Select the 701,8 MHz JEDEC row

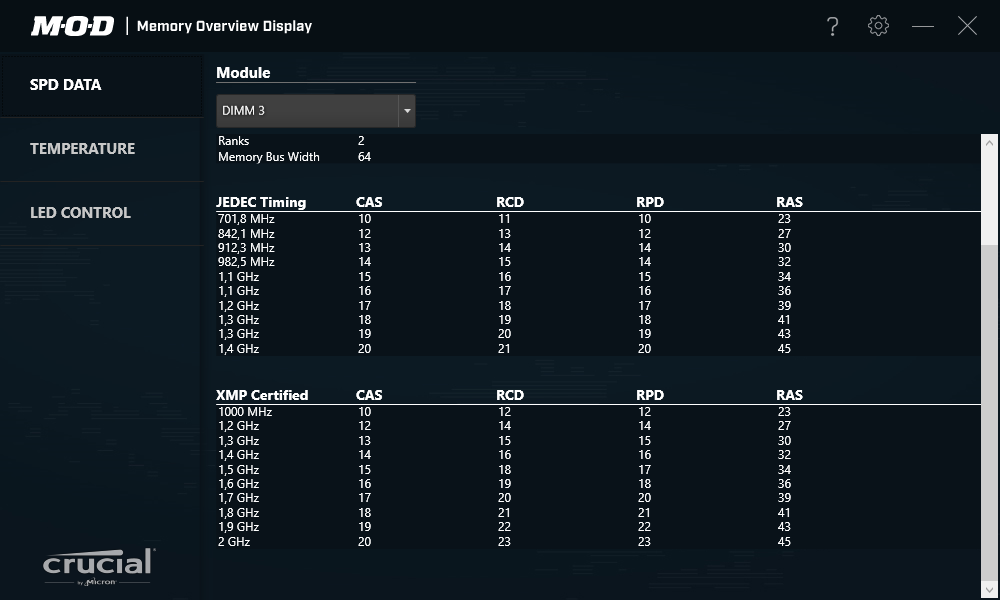click(246, 218)
